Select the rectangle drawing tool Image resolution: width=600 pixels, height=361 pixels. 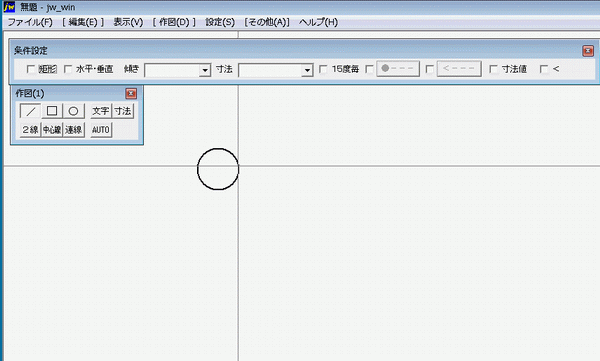coord(52,111)
